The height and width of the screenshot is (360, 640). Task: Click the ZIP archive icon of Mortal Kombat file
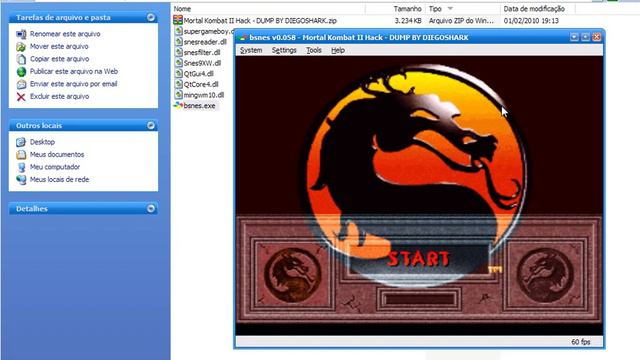tap(178, 20)
